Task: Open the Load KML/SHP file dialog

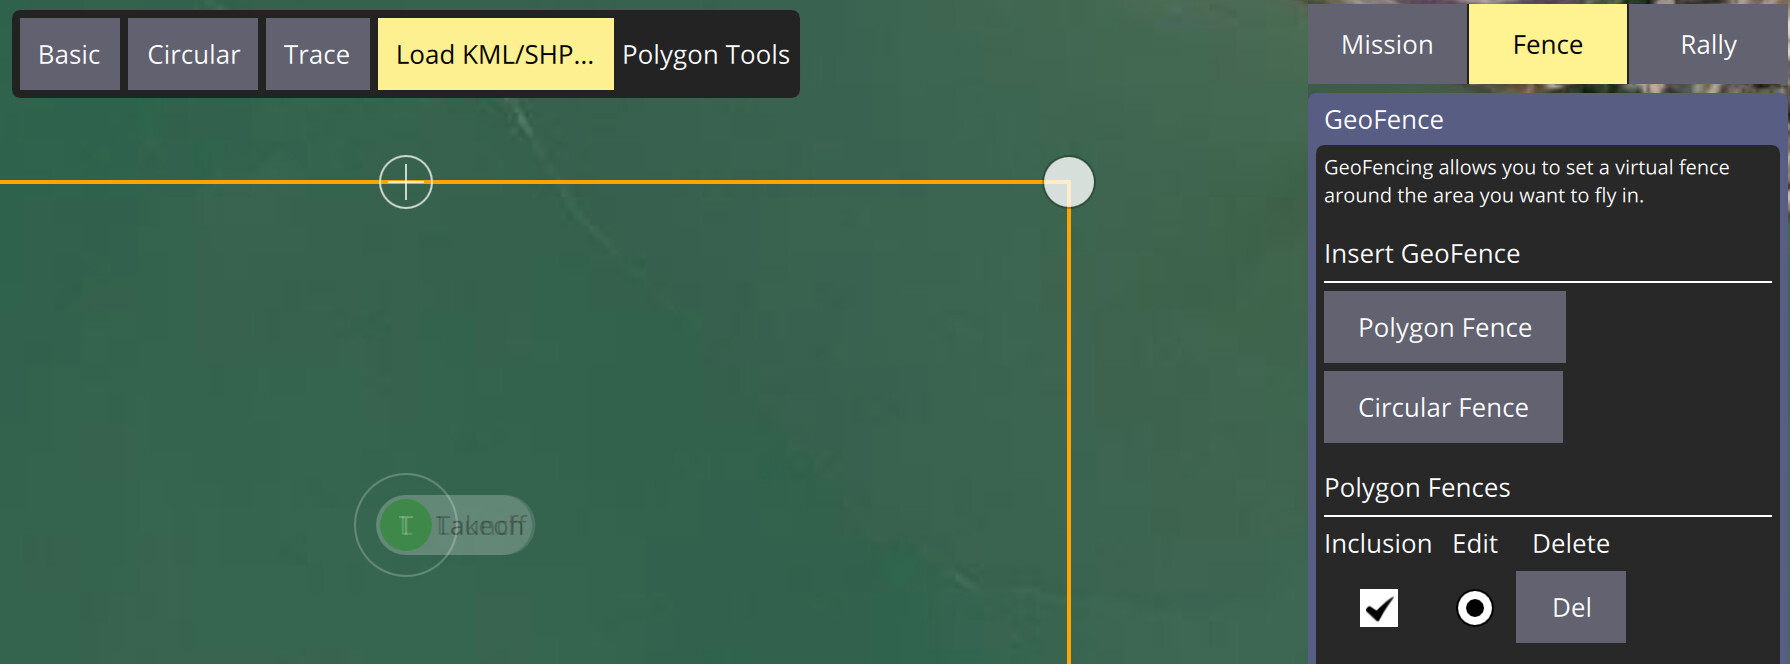Action: pos(495,54)
